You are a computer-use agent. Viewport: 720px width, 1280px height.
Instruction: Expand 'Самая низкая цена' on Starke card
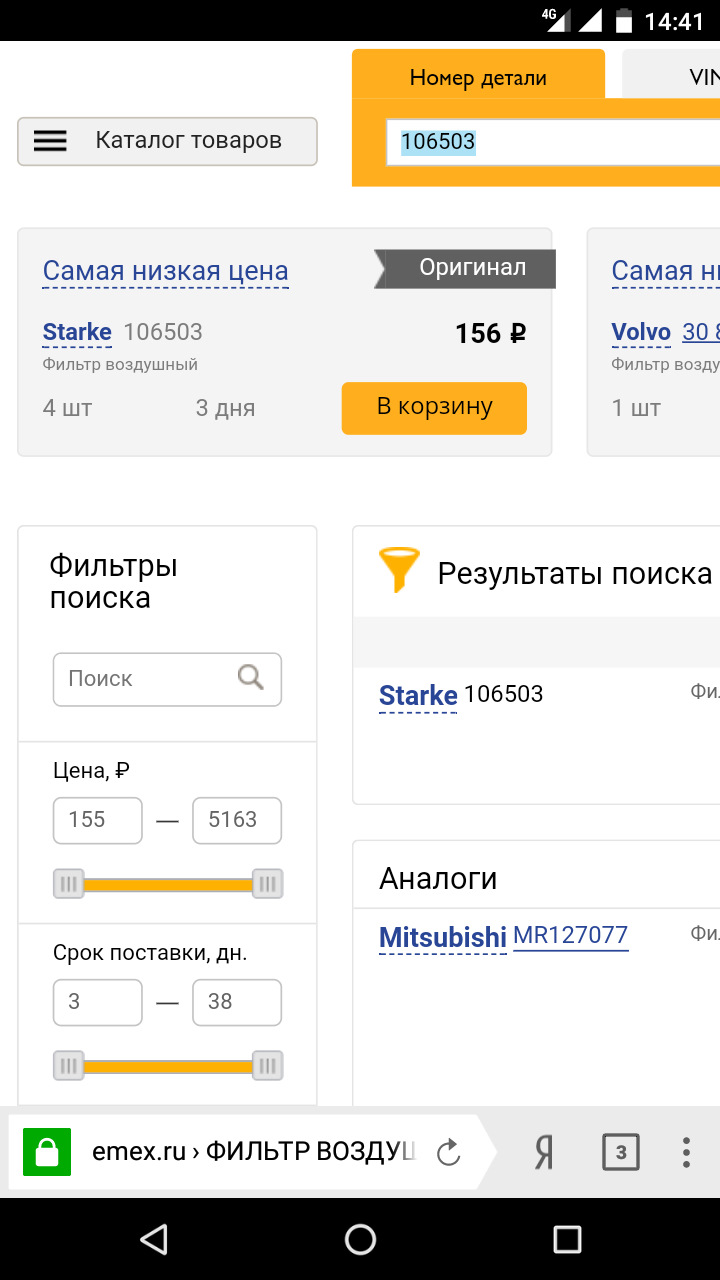[165, 271]
